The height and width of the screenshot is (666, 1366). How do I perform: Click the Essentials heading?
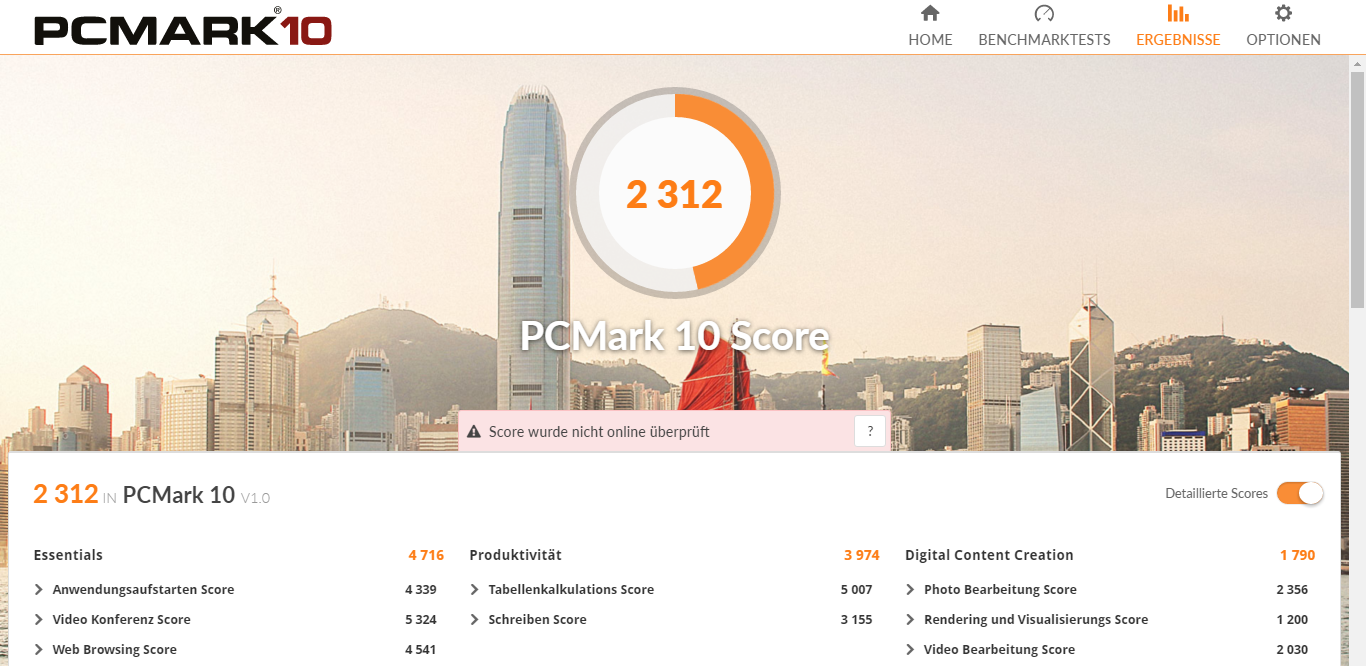[x=68, y=555]
